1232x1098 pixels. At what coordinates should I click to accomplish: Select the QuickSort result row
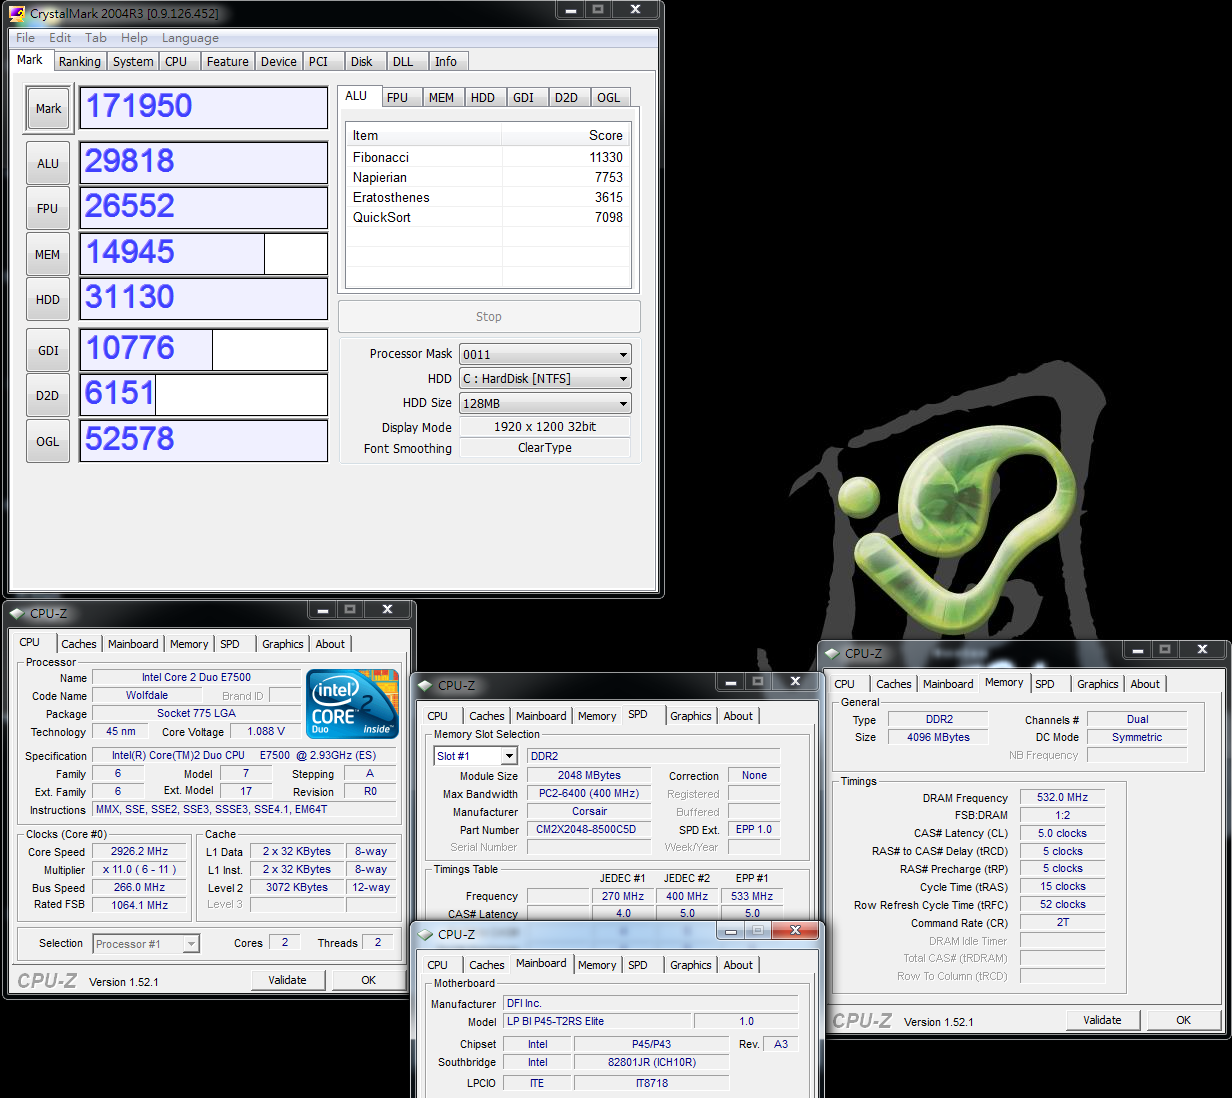pos(488,217)
